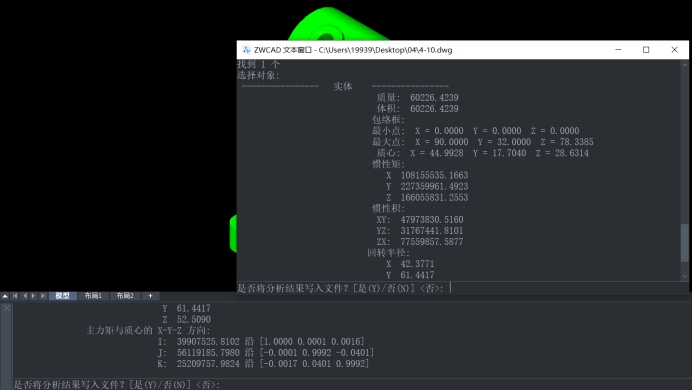The height and width of the screenshot is (390, 692).
Task: Go to previous layout tab arrow
Action: coord(25,296)
